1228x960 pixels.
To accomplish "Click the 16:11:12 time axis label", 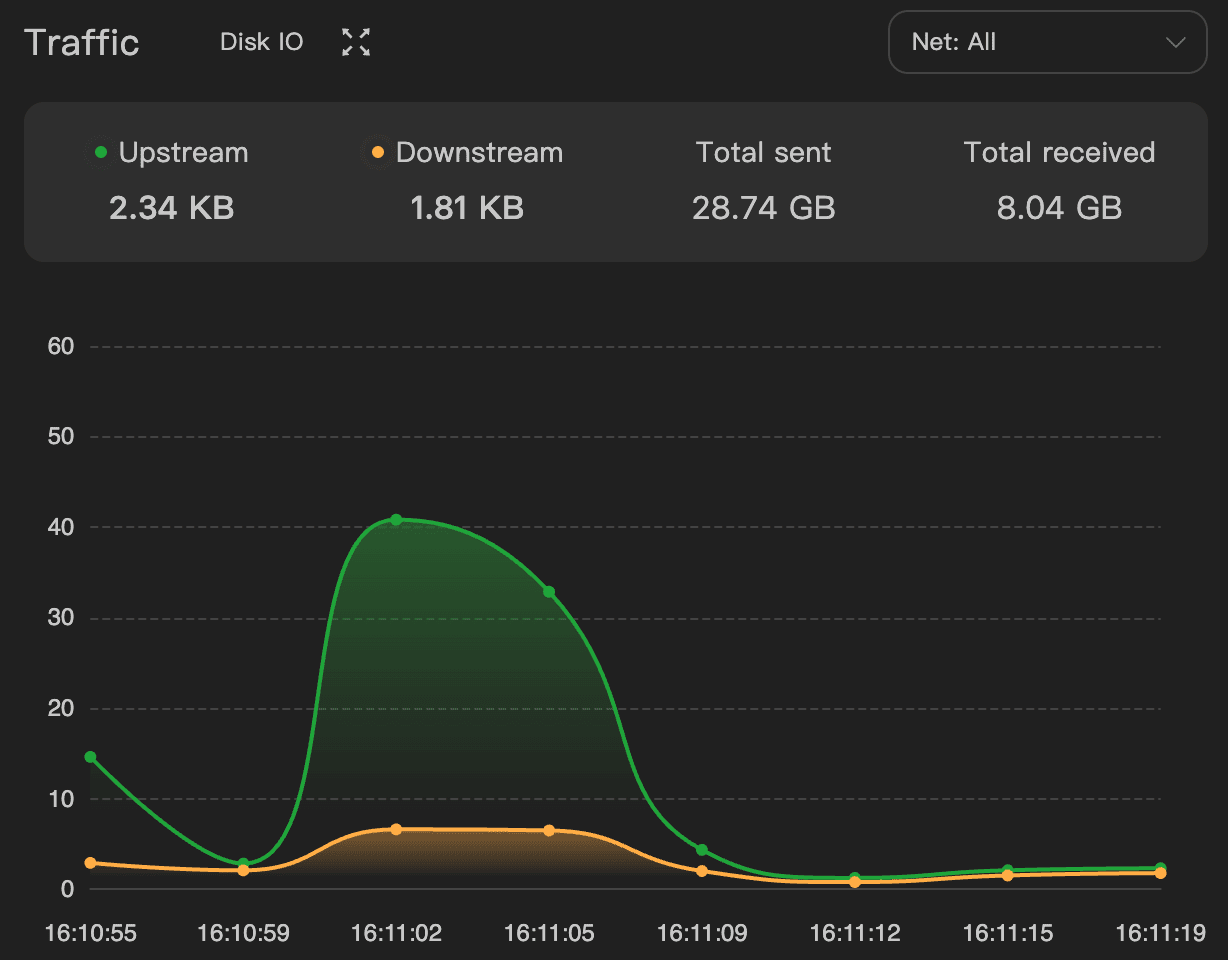I will (x=855, y=934).
